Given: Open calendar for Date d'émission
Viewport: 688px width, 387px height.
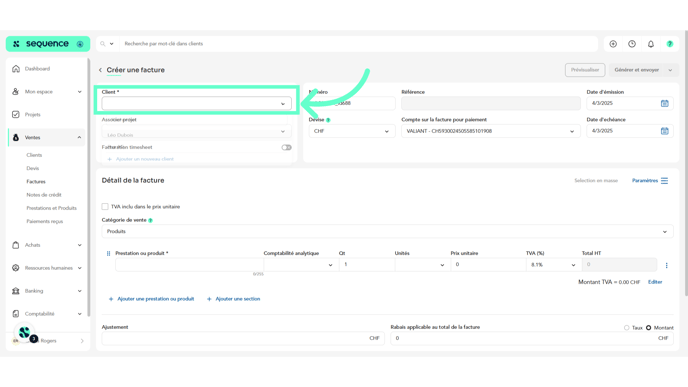Looking at the screenshot, I should click(x=665, y=103).
